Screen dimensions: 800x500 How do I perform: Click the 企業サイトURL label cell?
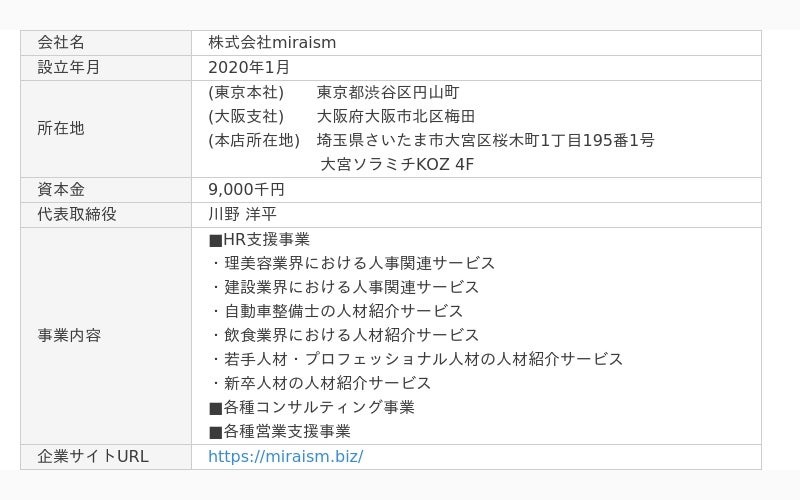pyautogui.click(x=106, y=457)
